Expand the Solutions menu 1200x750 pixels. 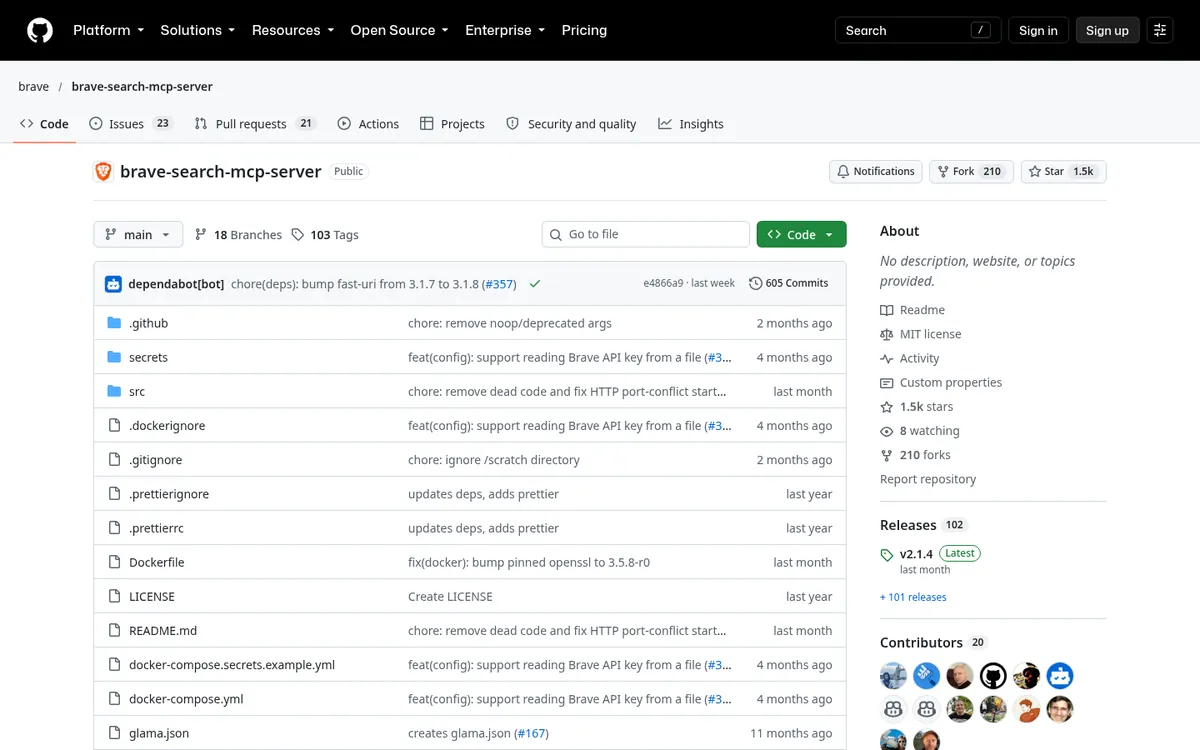coord(198,30)
